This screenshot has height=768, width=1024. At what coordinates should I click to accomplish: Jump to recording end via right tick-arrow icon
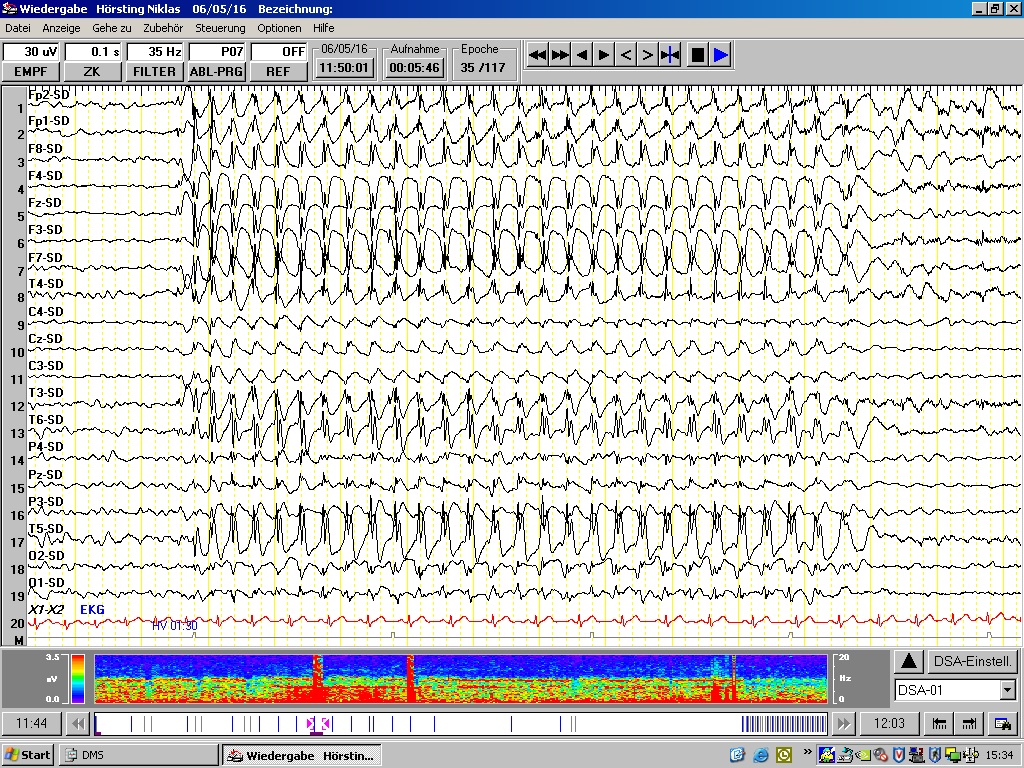[x=968, y=723]
